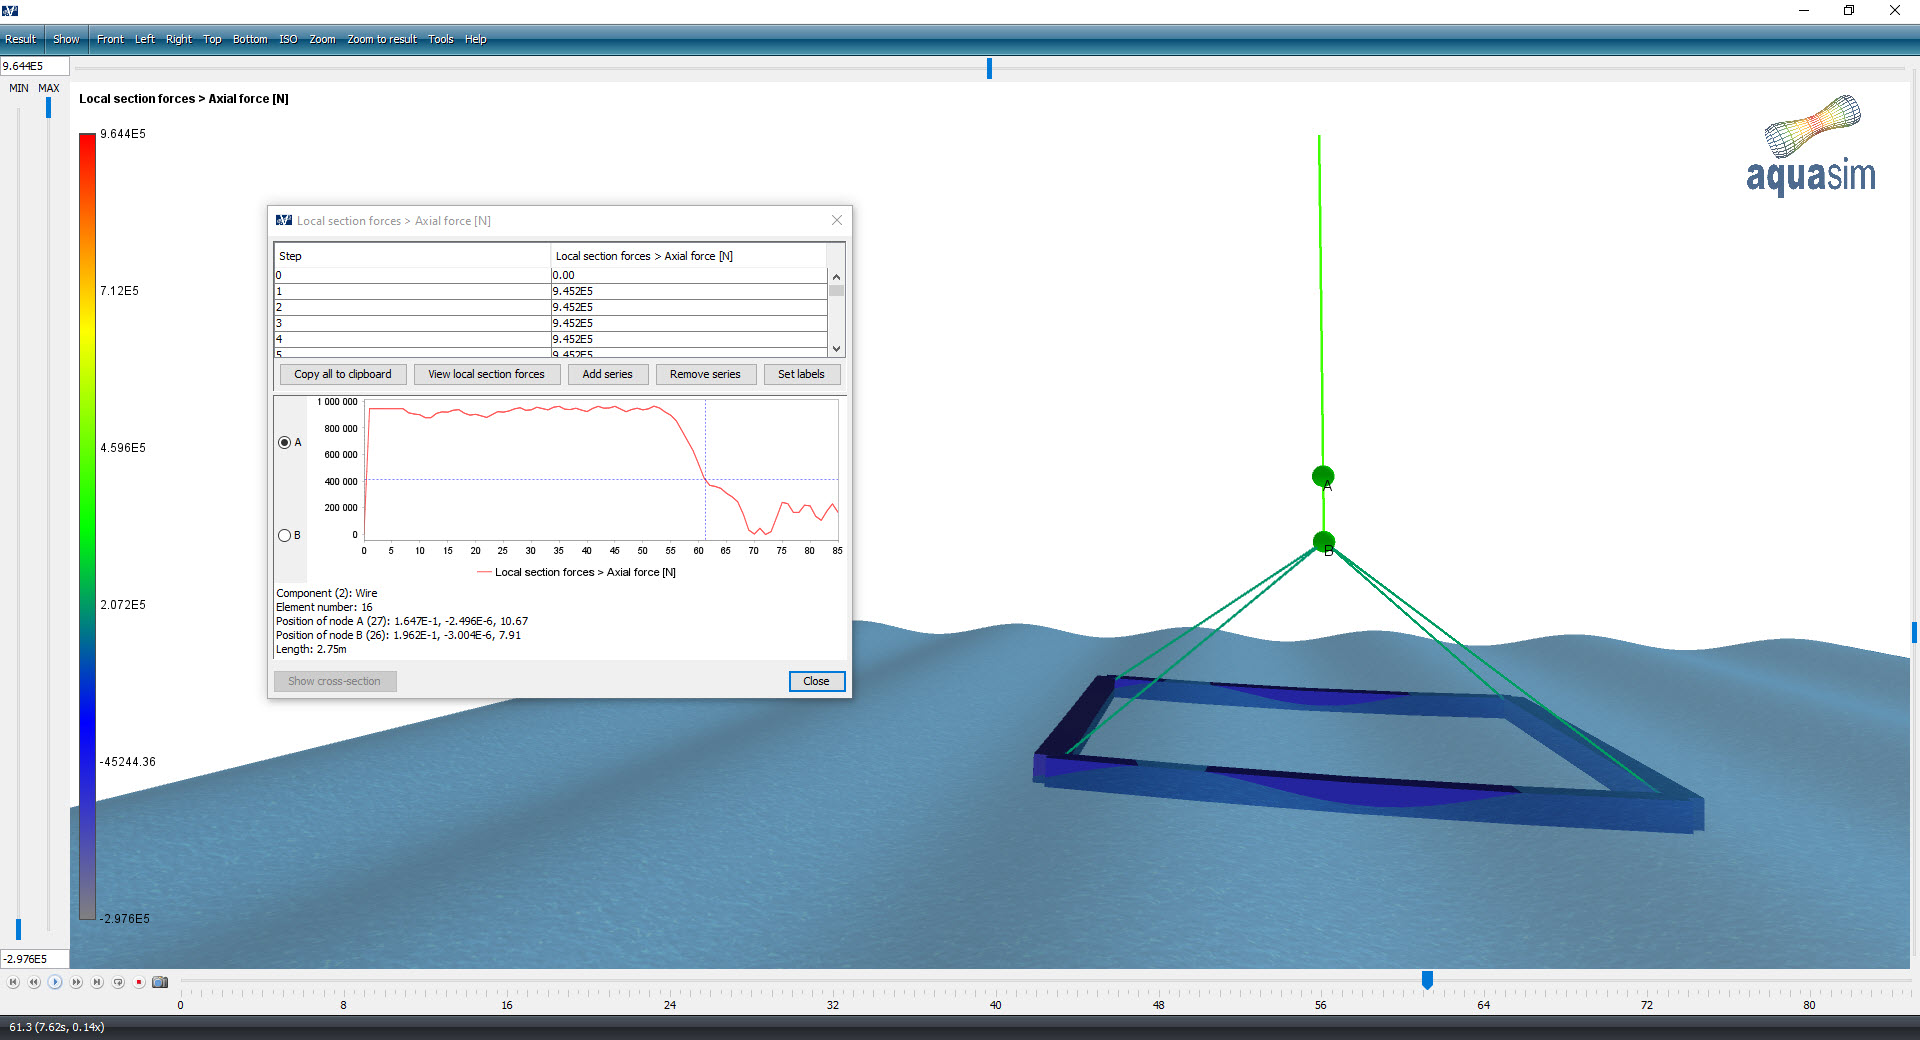Click the fast-forward playback button
The width and height of the screenshot is (1920, 1040).
click(x=76, y=982)
